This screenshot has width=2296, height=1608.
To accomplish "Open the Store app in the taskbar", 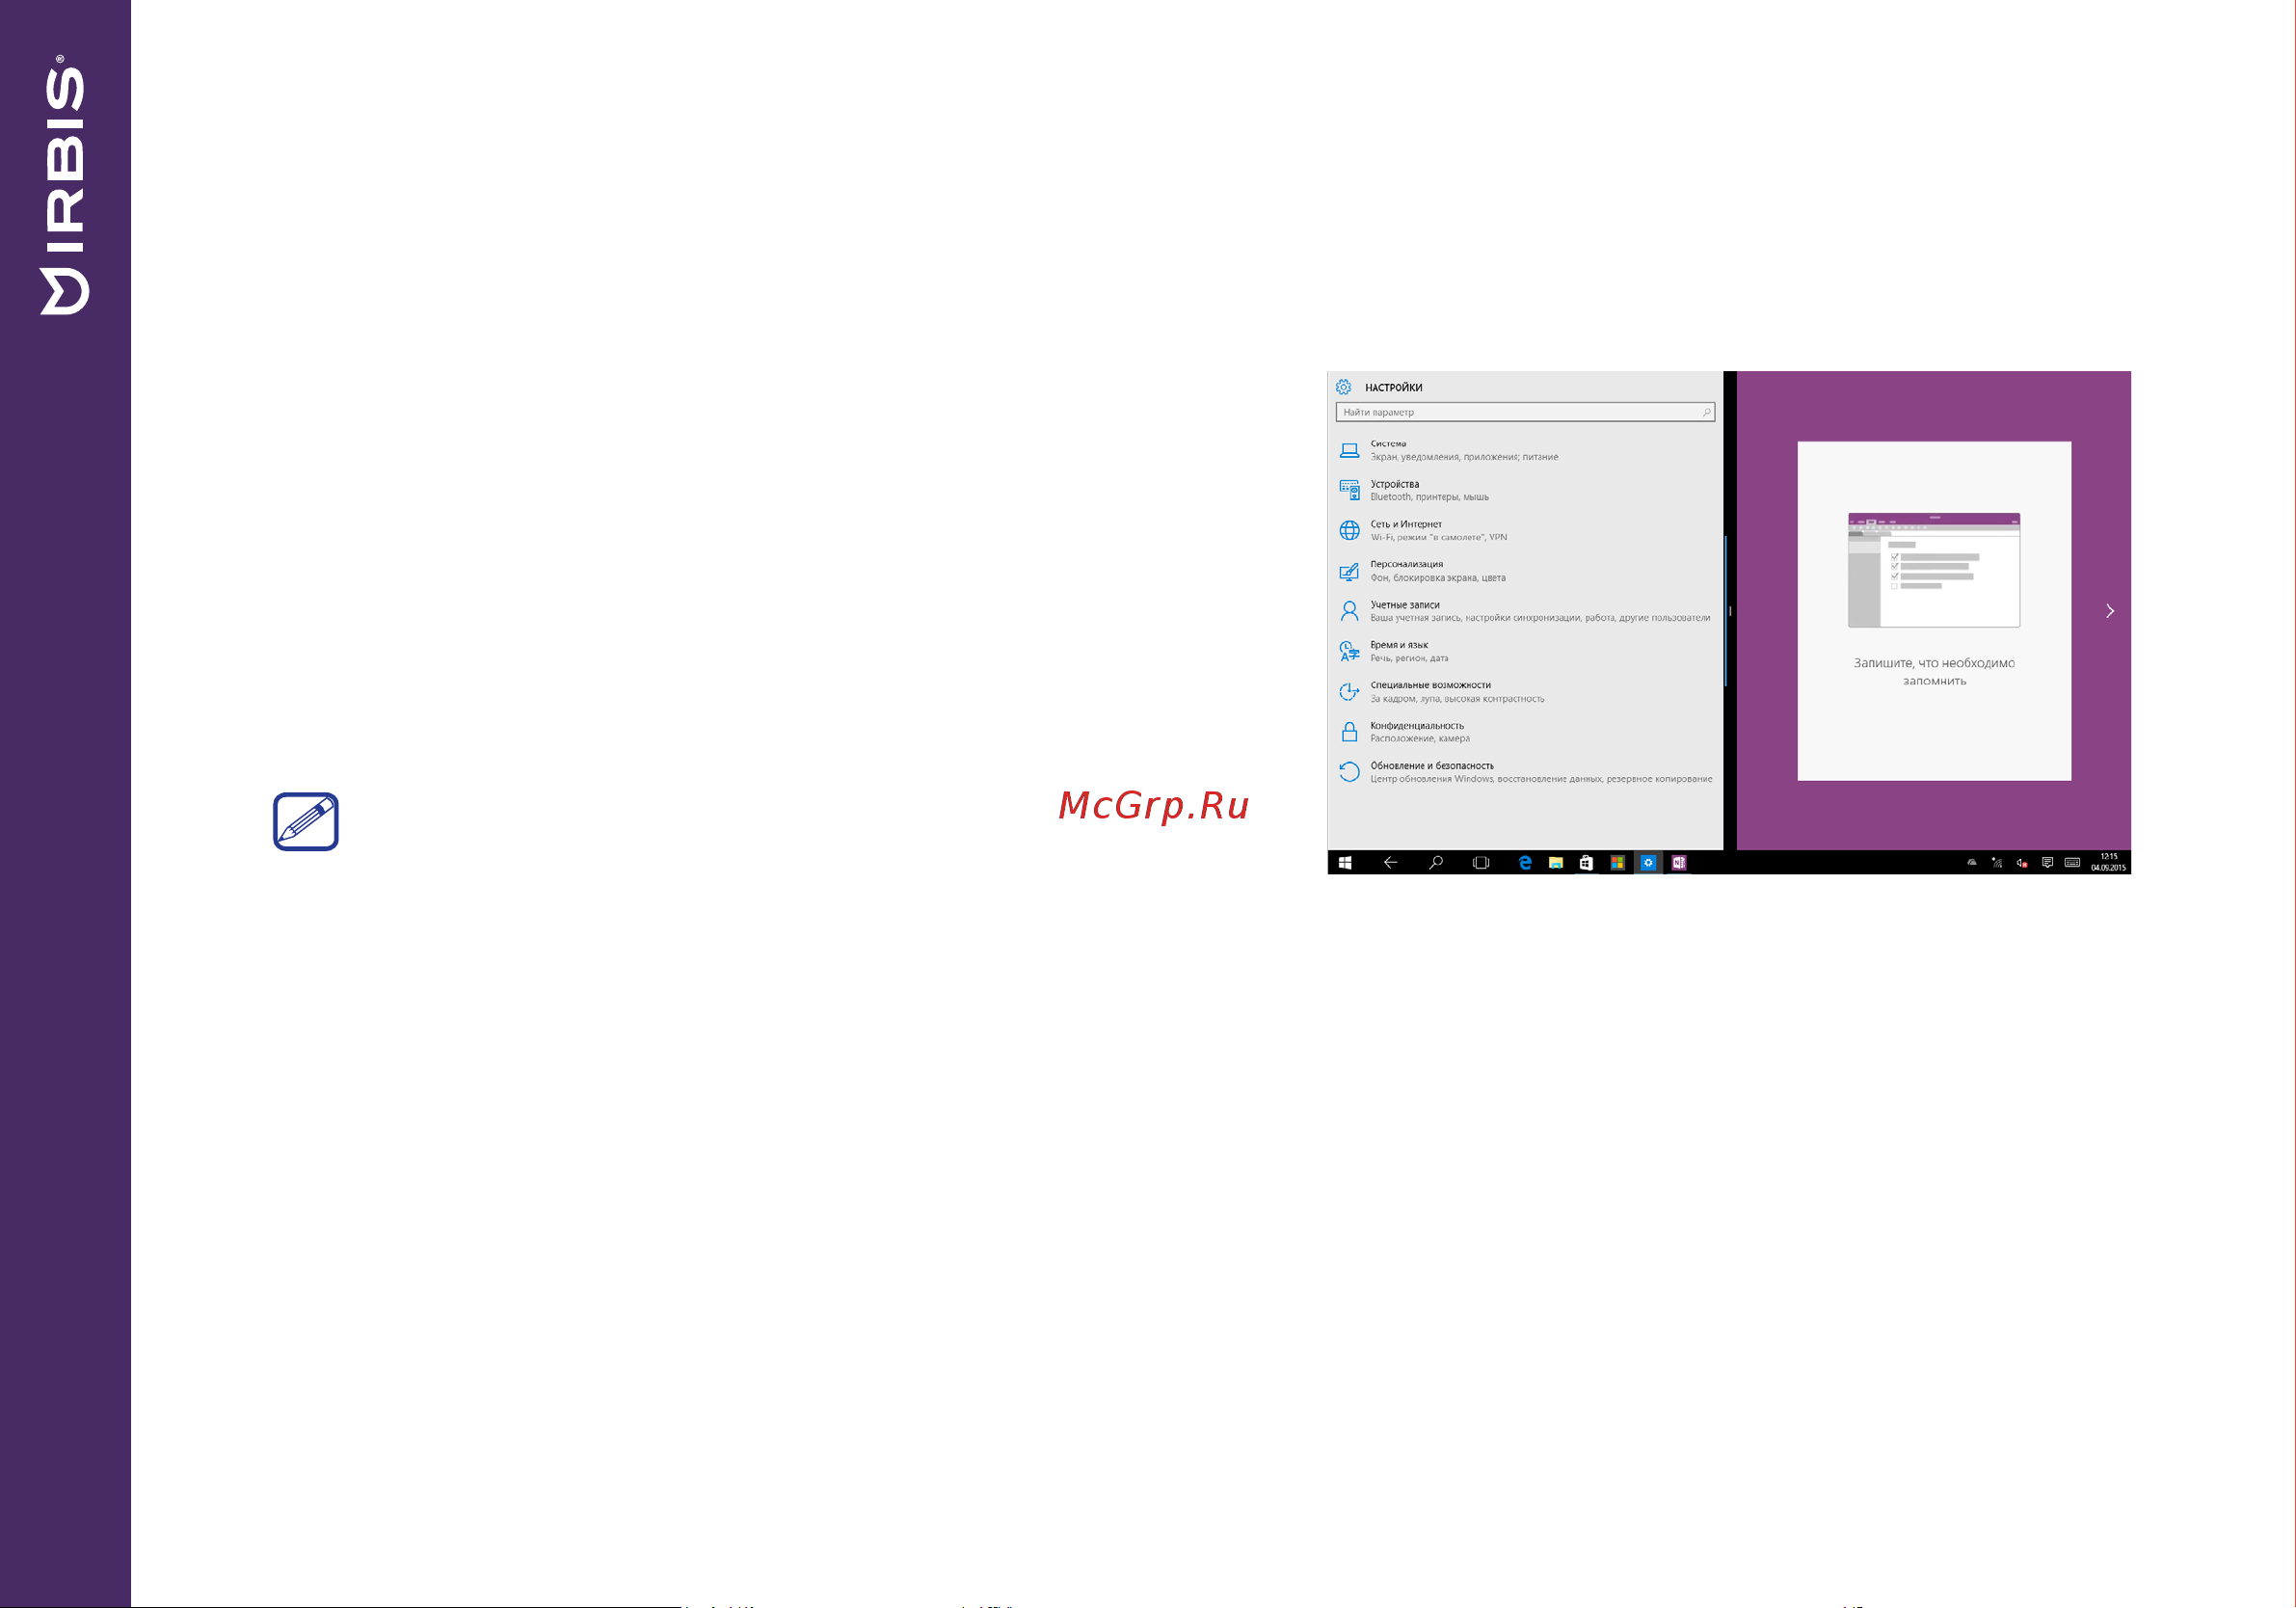I will [1586, 863].
